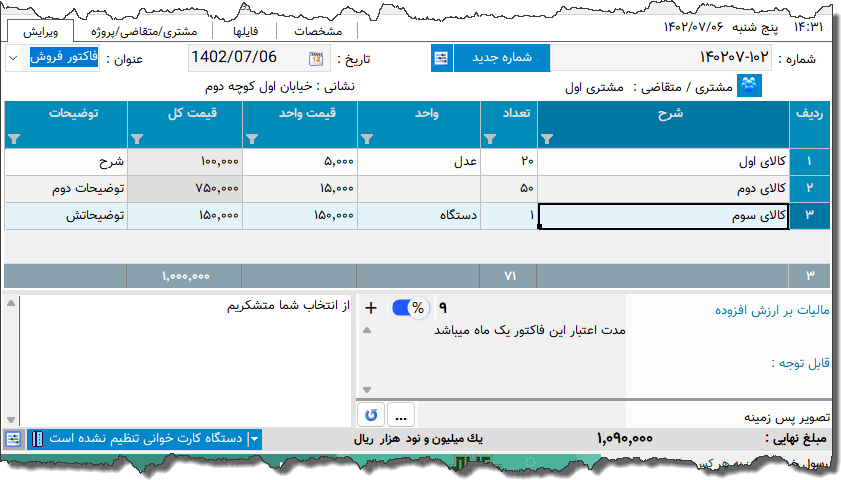Image resolution: width=841 pixels, height=480 pixels.
Task: Click the شرح column header
Action: click(x=663, y=124)
